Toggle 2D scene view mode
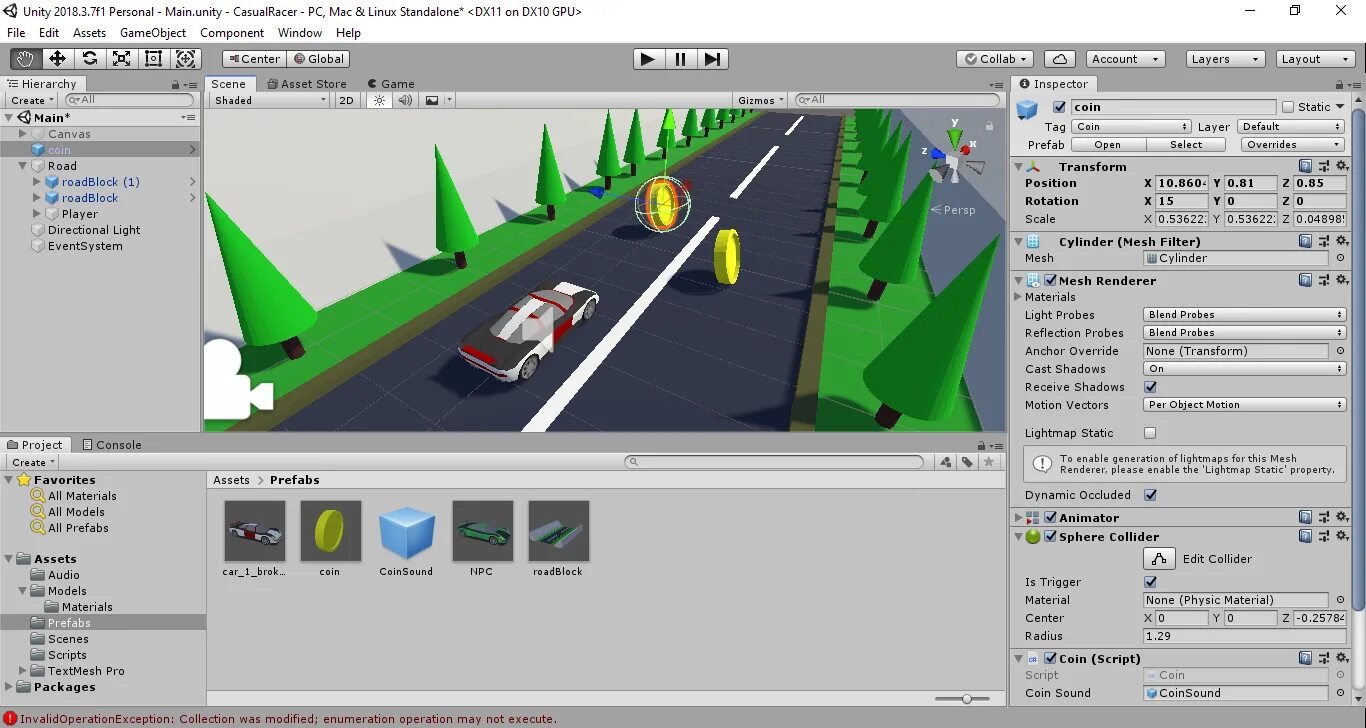 tap(346, 100)
